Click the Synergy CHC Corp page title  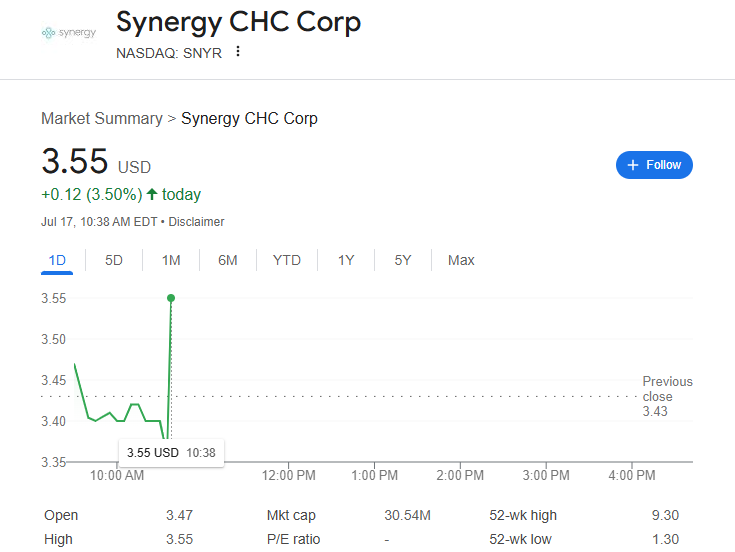tap(238, 22)
